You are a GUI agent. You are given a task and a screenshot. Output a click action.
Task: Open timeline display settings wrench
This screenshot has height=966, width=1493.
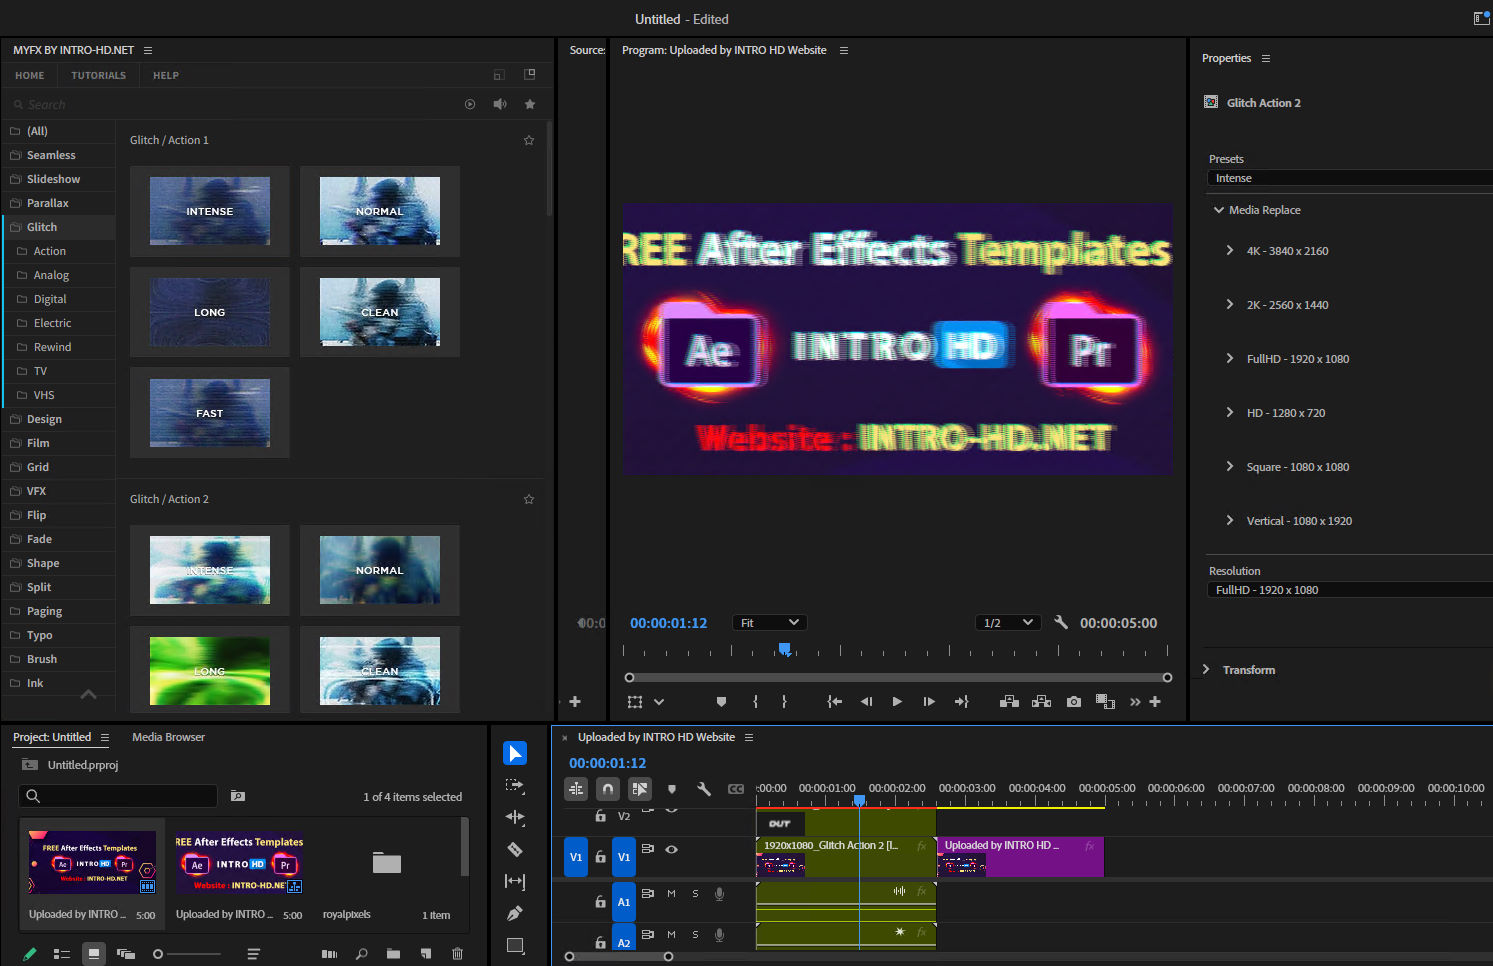pyautogui.click(x=704, y=789)
